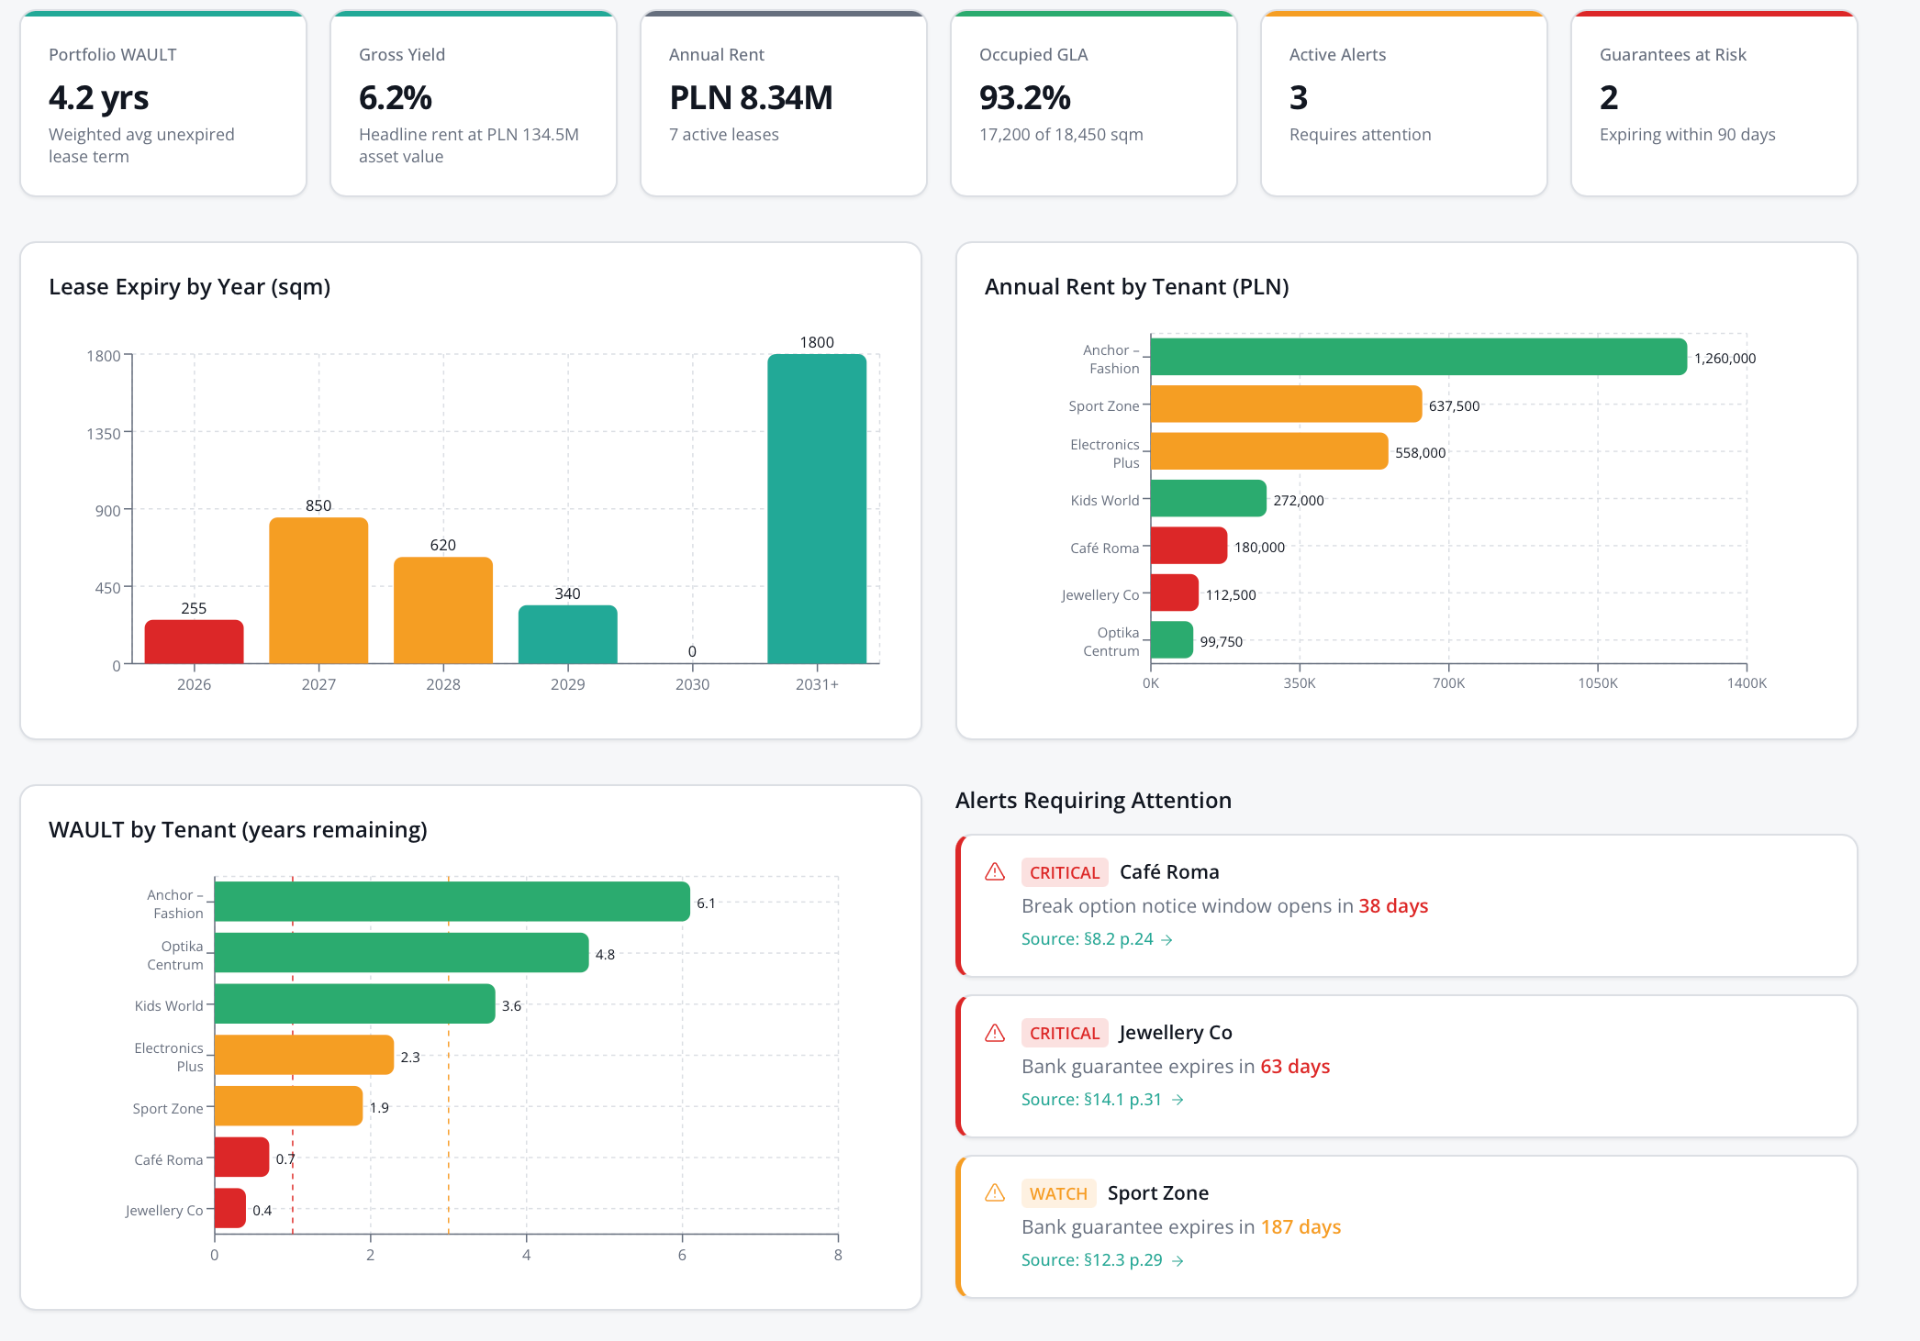1920x1341 pixels.
Task: Click 'Expiring within 90 days' text
Action: coord(1687,135)
